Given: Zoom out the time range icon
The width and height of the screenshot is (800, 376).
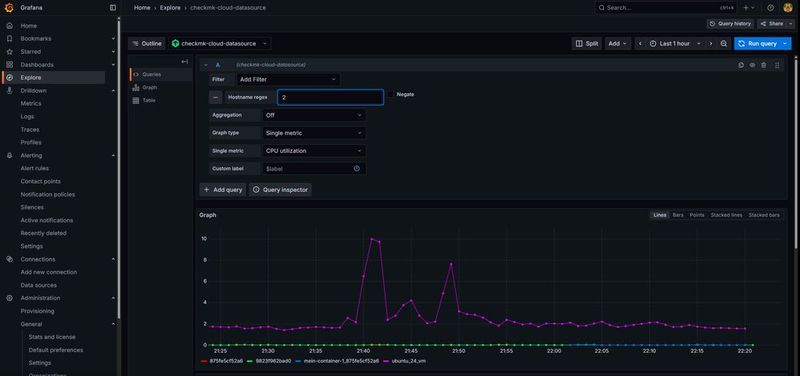Looking at the screenshot, I should (x=724, y=44).
